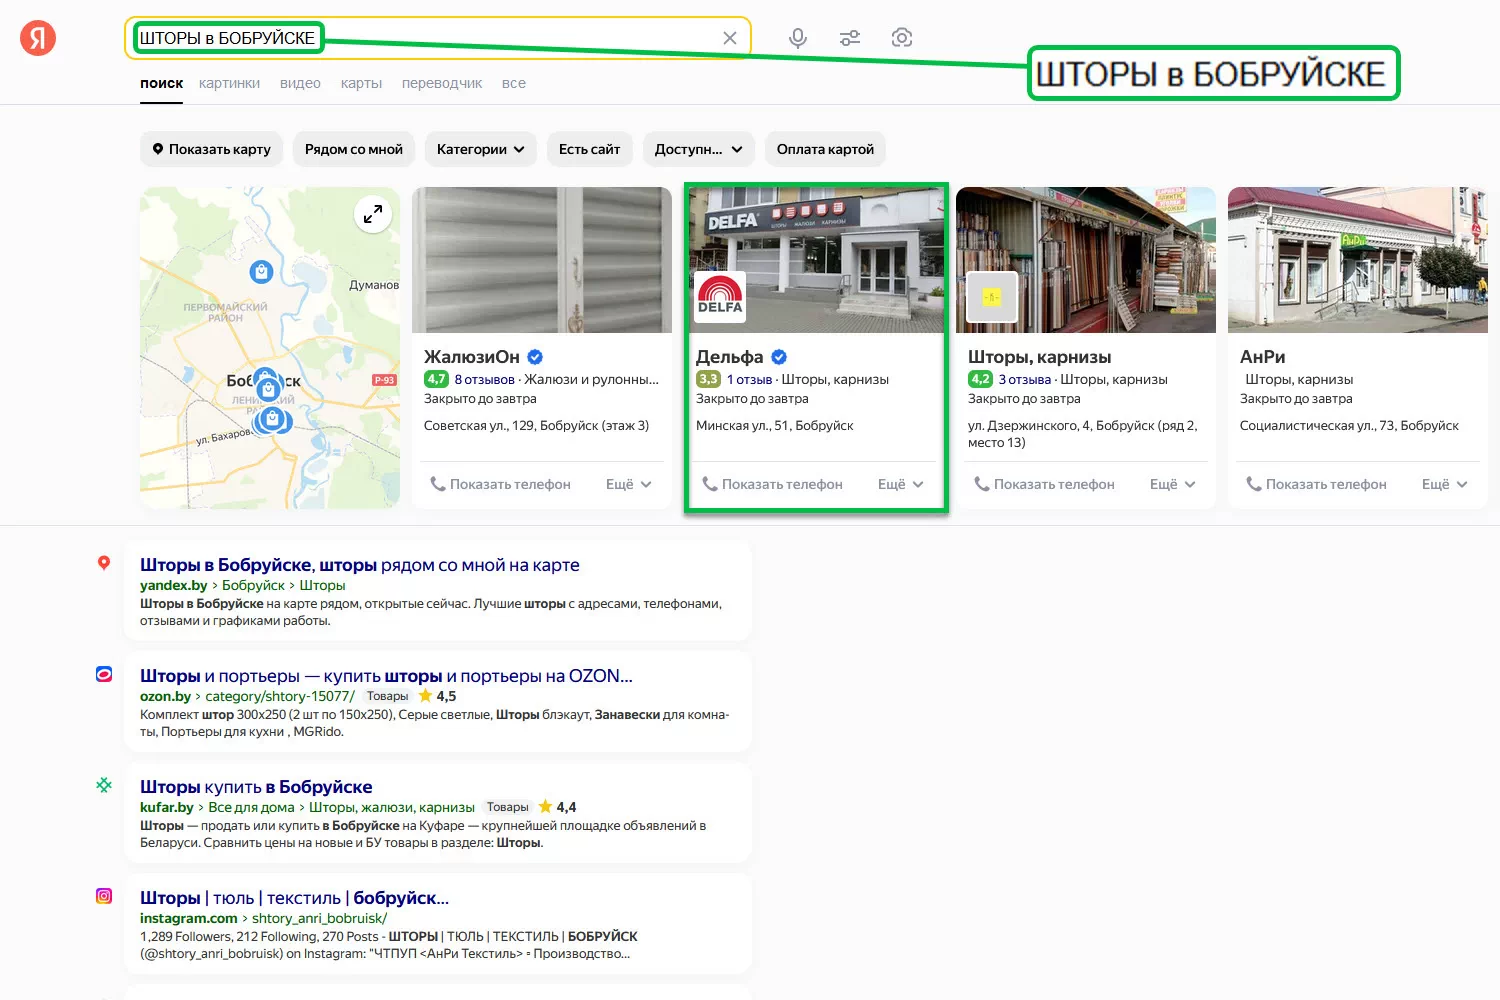
Task: Open 'Шторы купить в Бобруйске' result
Action: click(x=256, y=787)
